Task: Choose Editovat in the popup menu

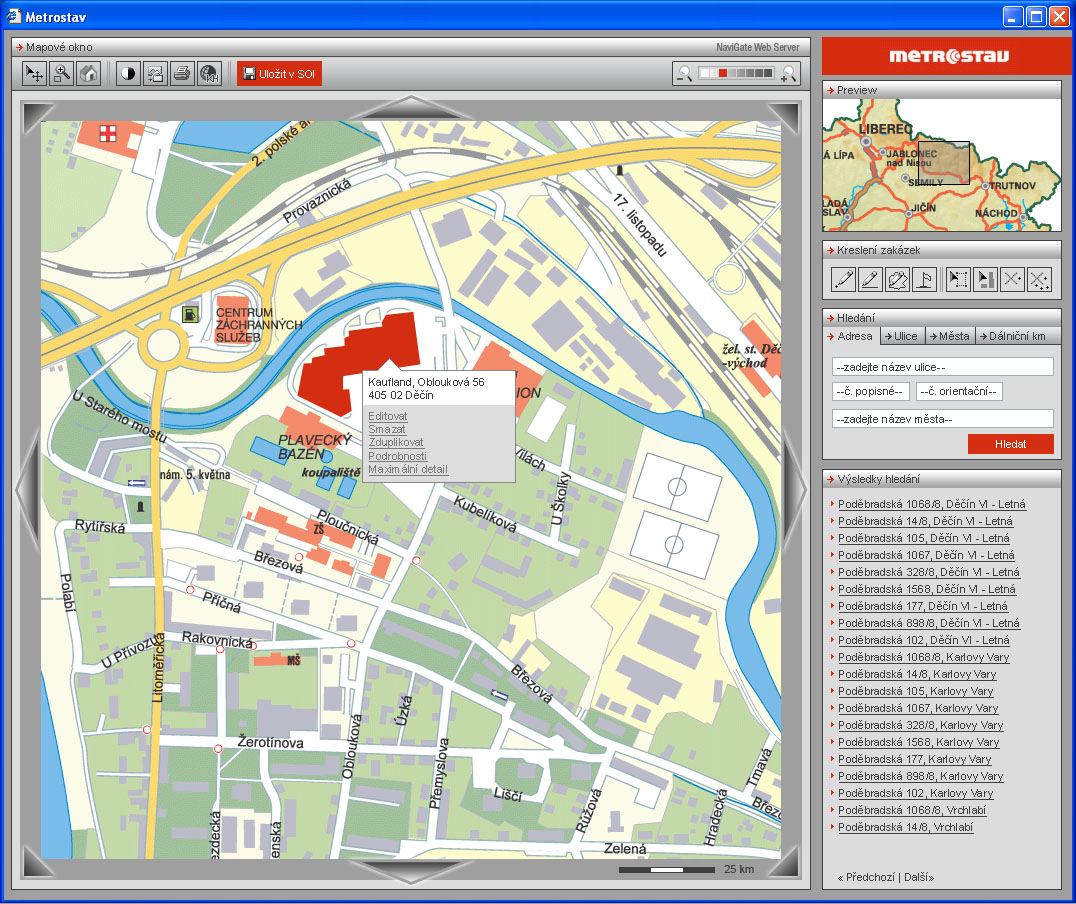Action: coord(387,415)
